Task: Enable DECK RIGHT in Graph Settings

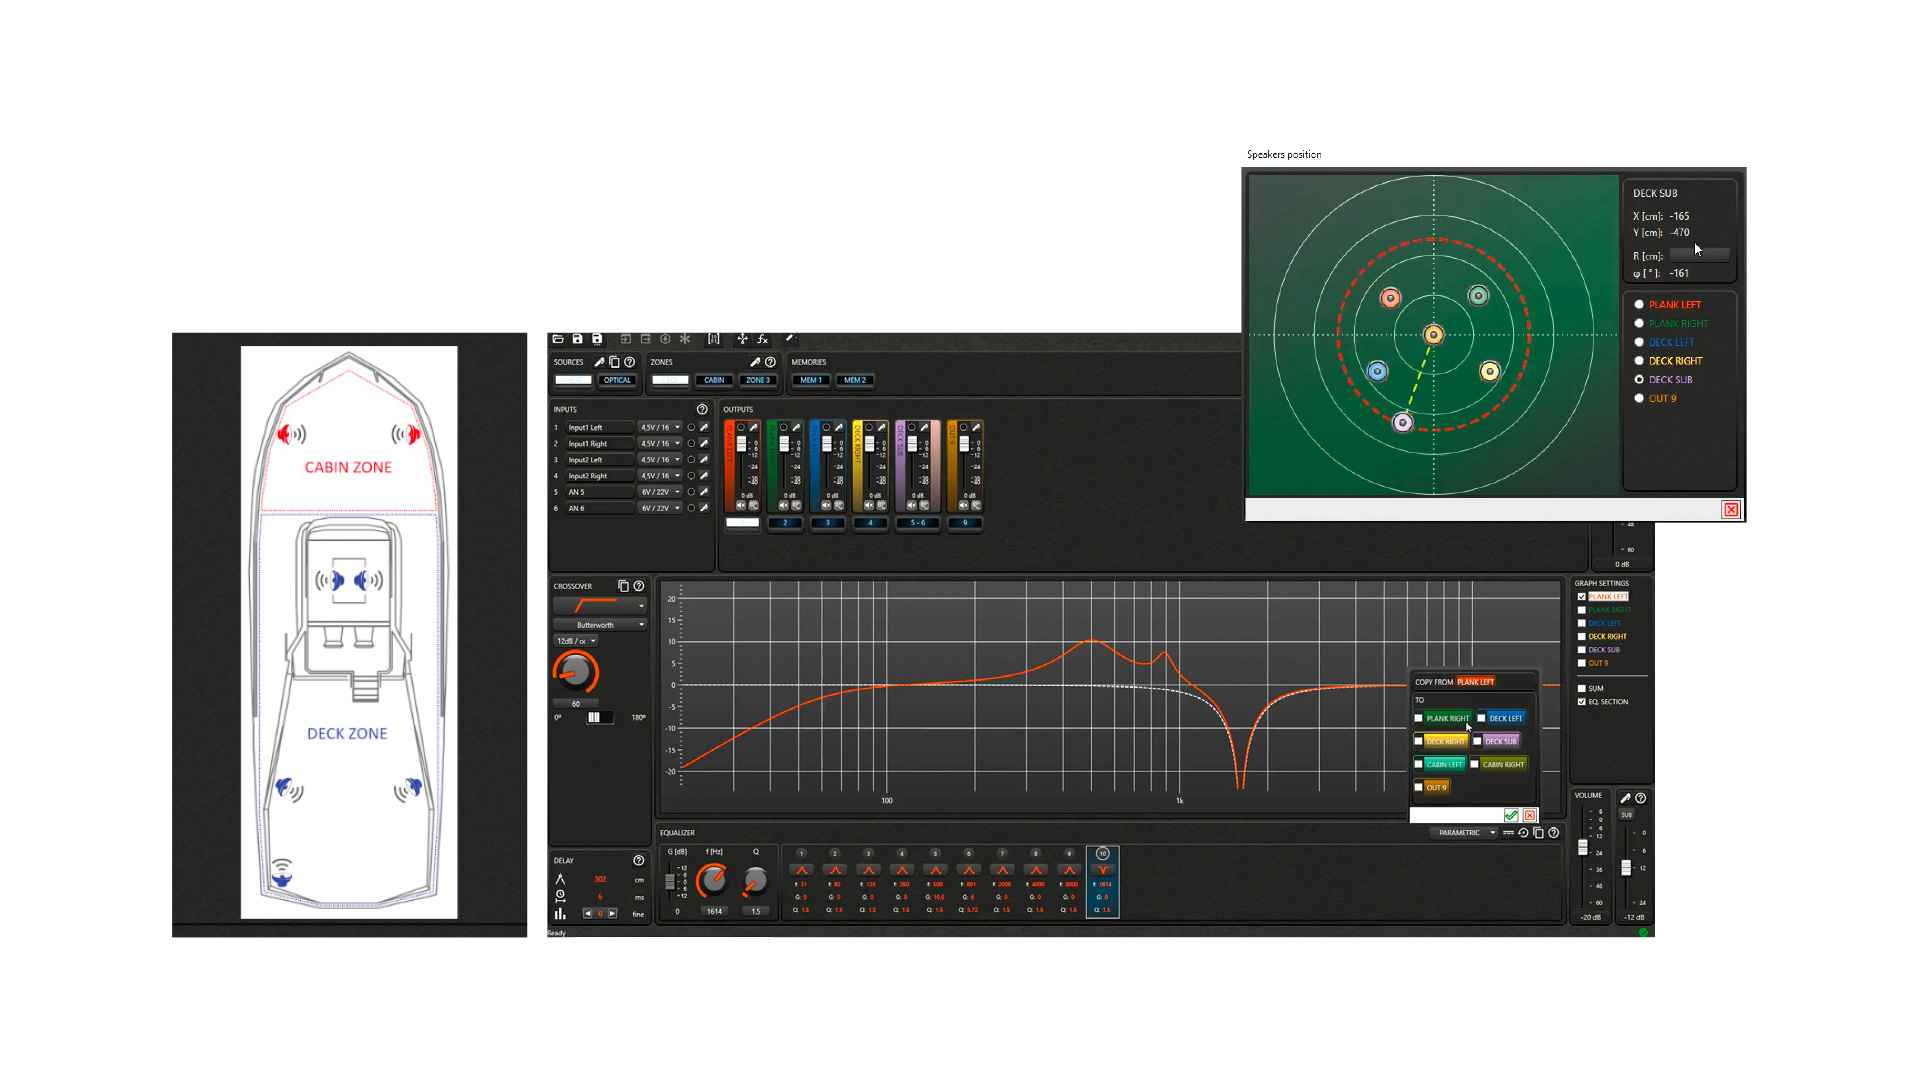Action: tap(1581, 636)
